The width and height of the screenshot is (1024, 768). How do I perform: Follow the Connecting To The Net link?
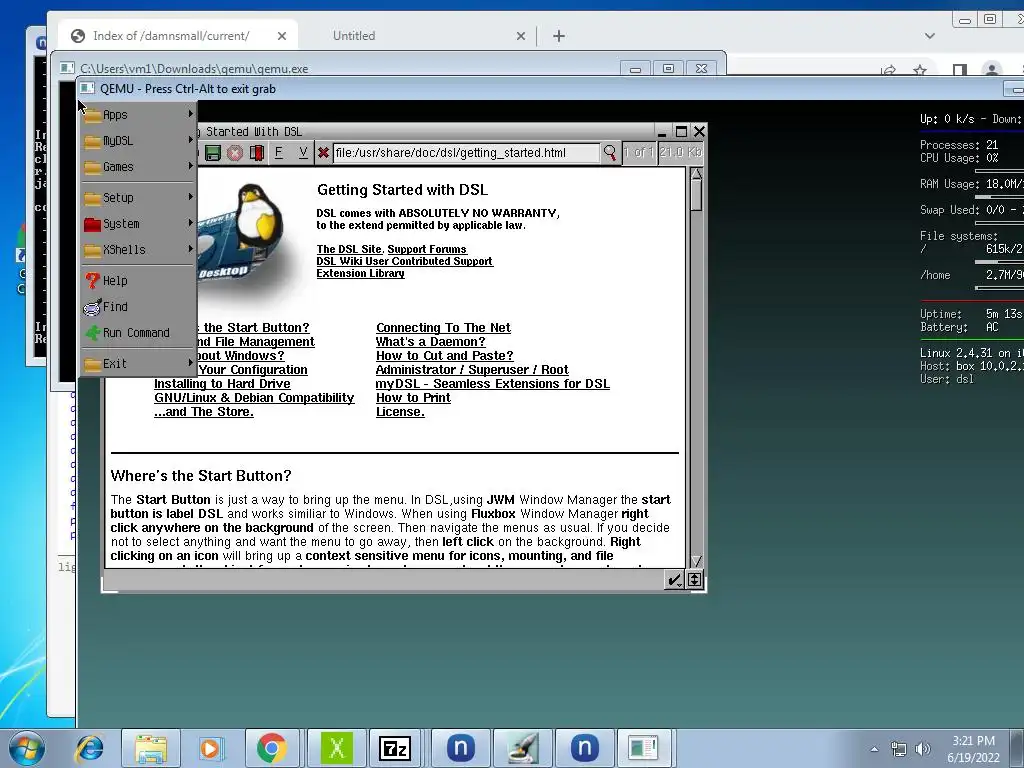pos(443,328)
